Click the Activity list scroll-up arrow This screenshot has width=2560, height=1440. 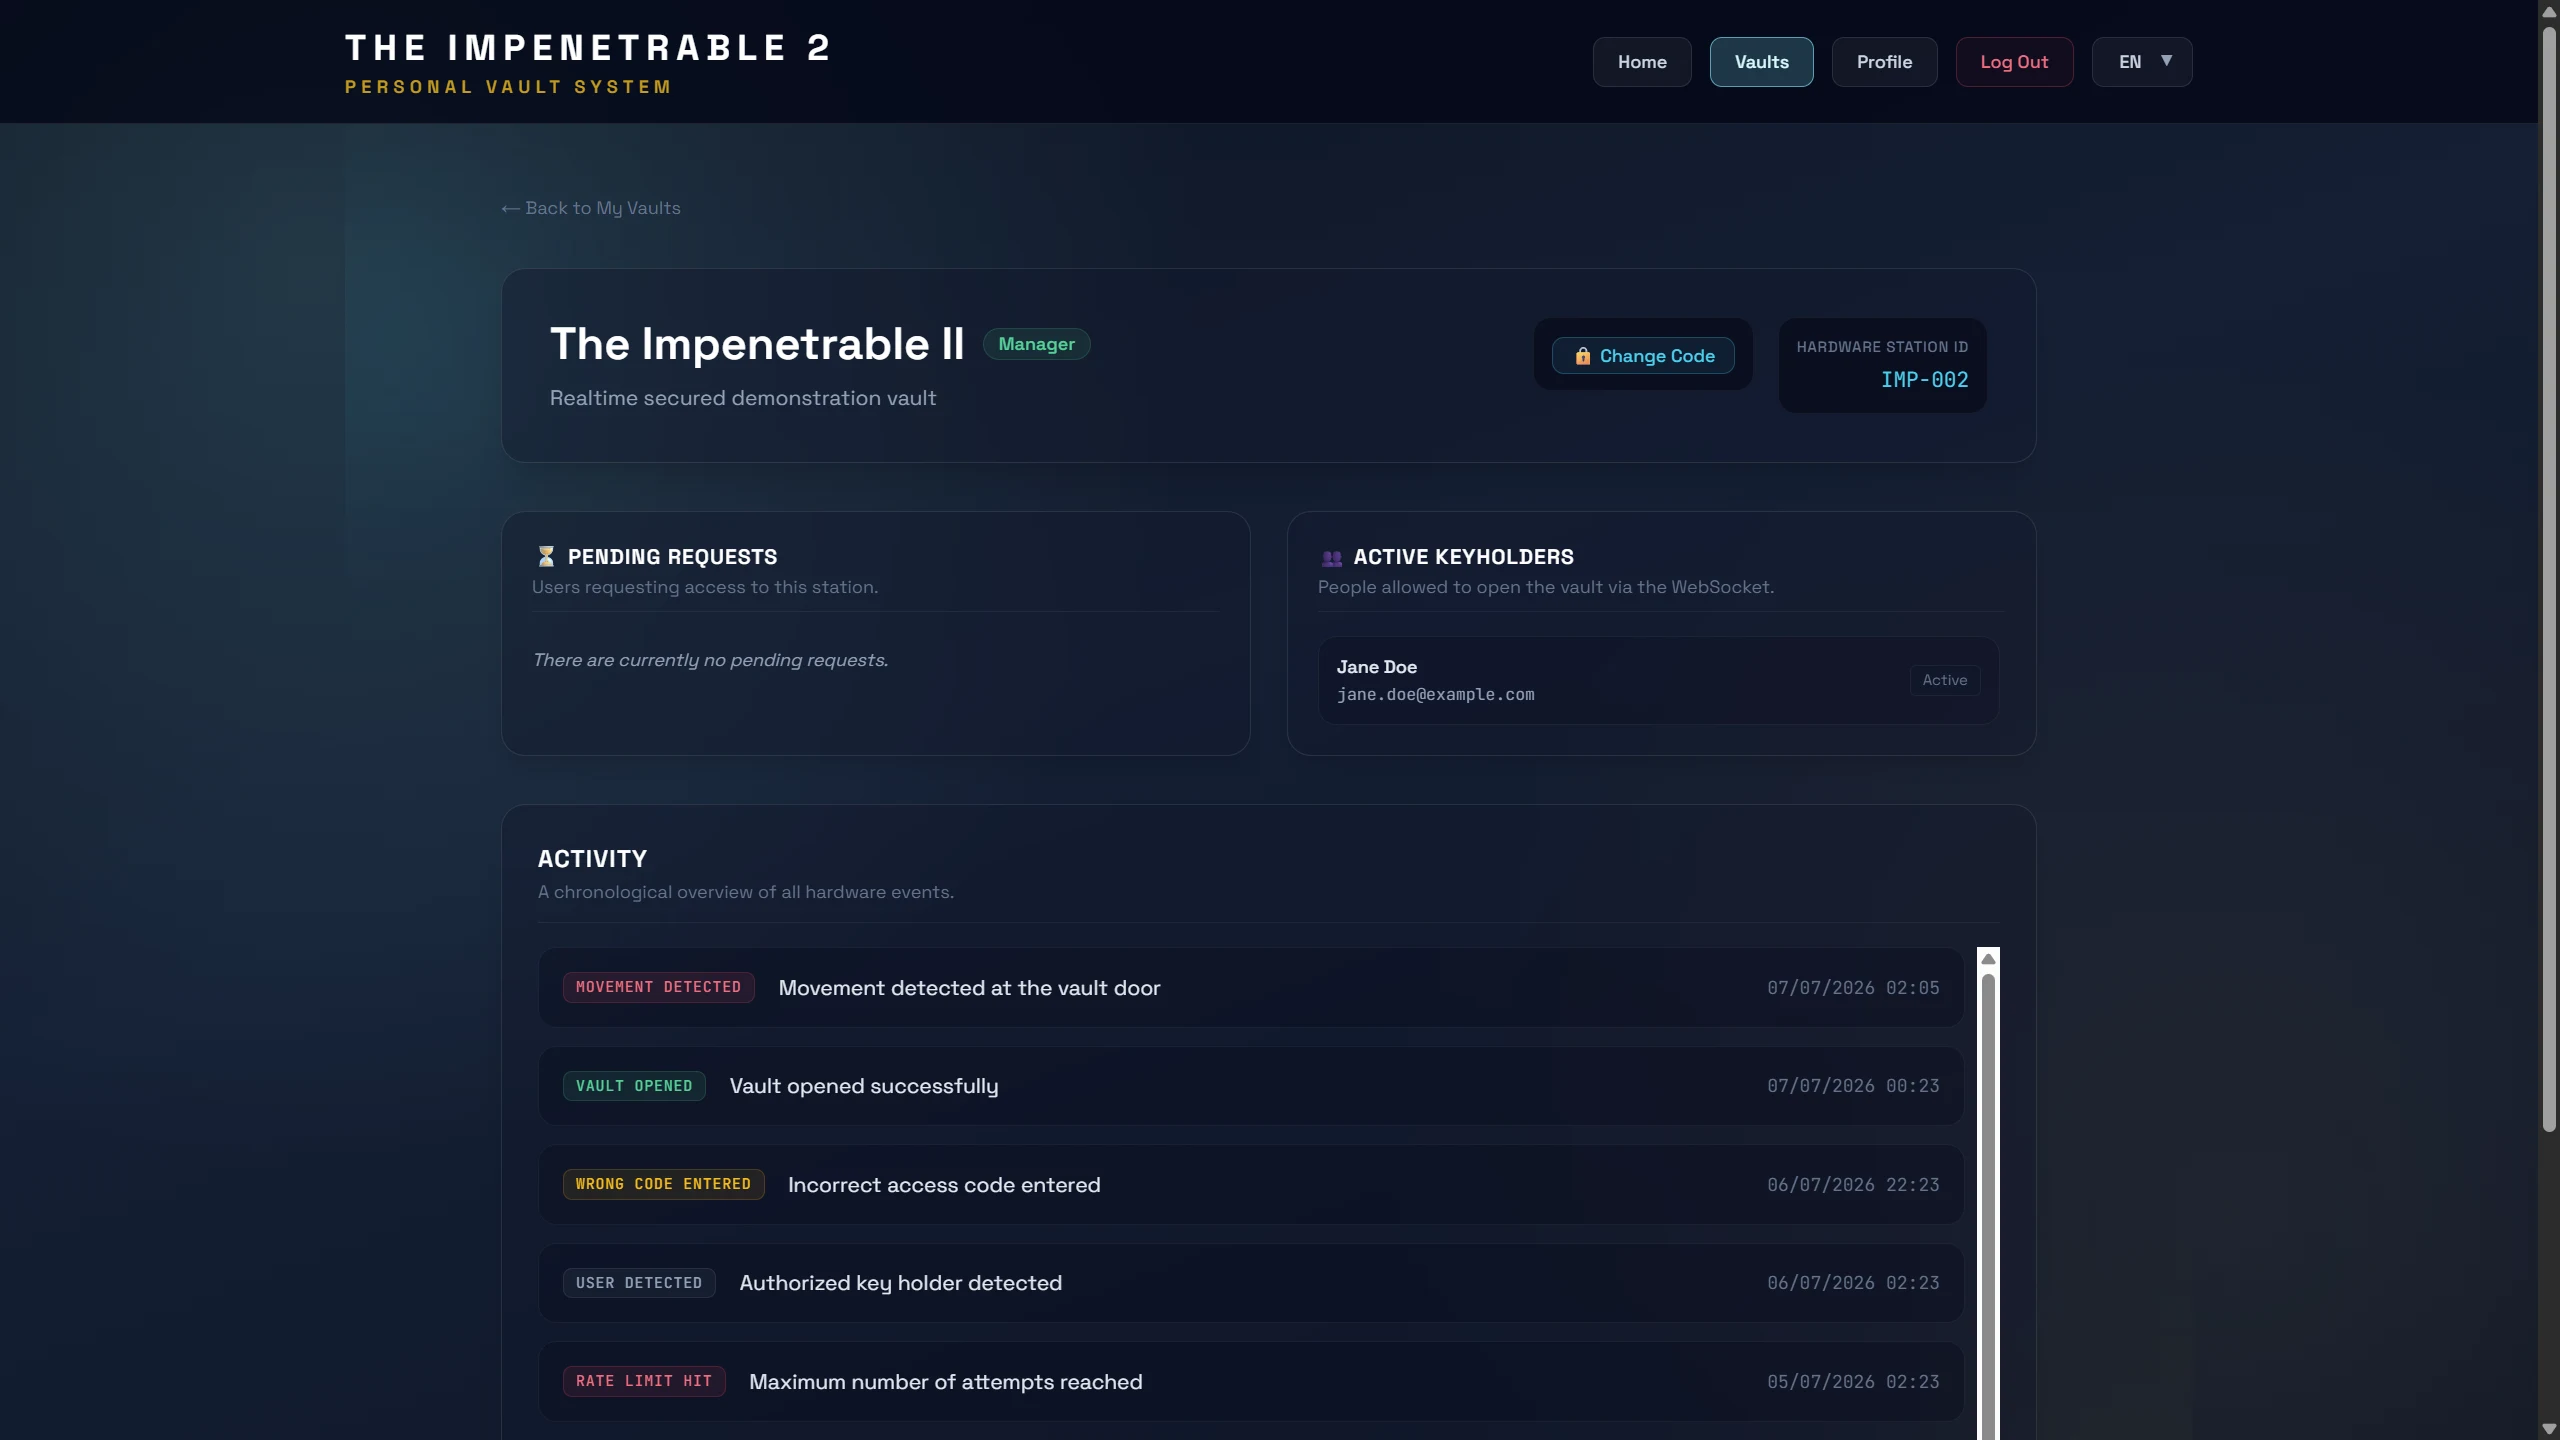1988,959
